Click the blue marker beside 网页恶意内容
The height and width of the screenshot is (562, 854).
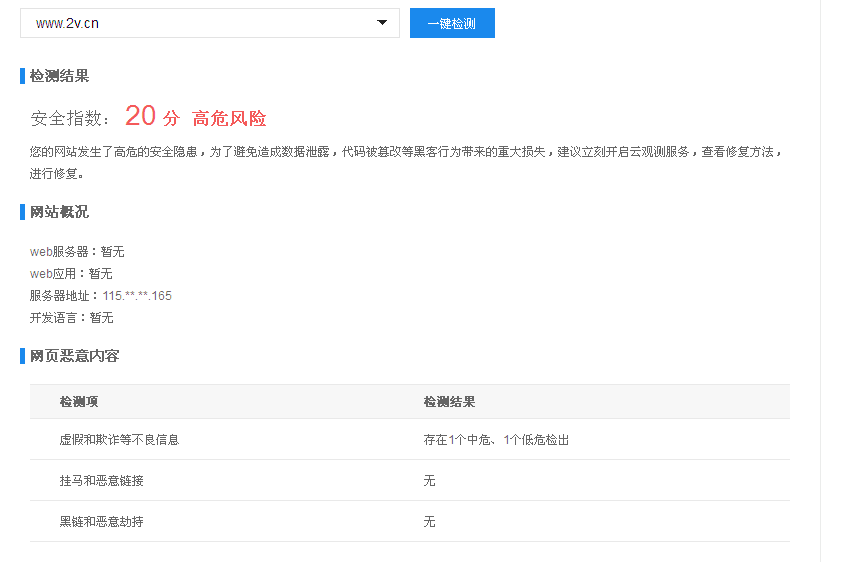[x=22, y=356]
